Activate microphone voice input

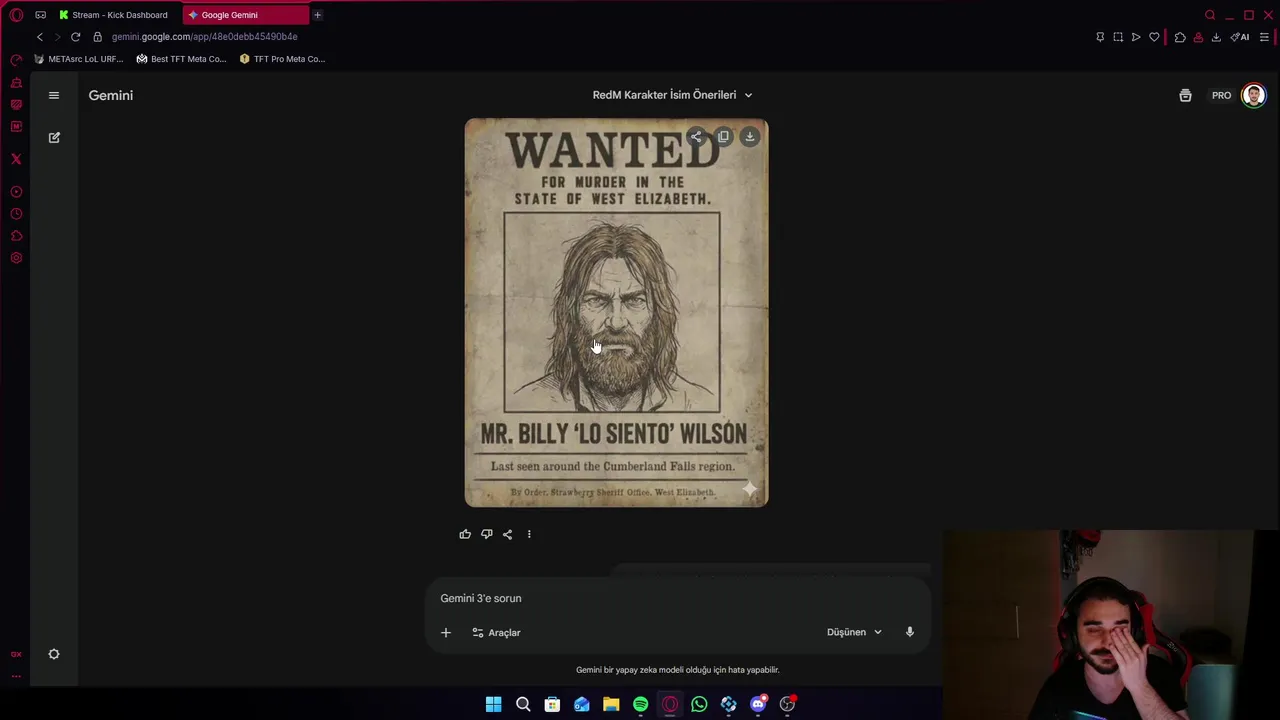[x=909, y=632]
